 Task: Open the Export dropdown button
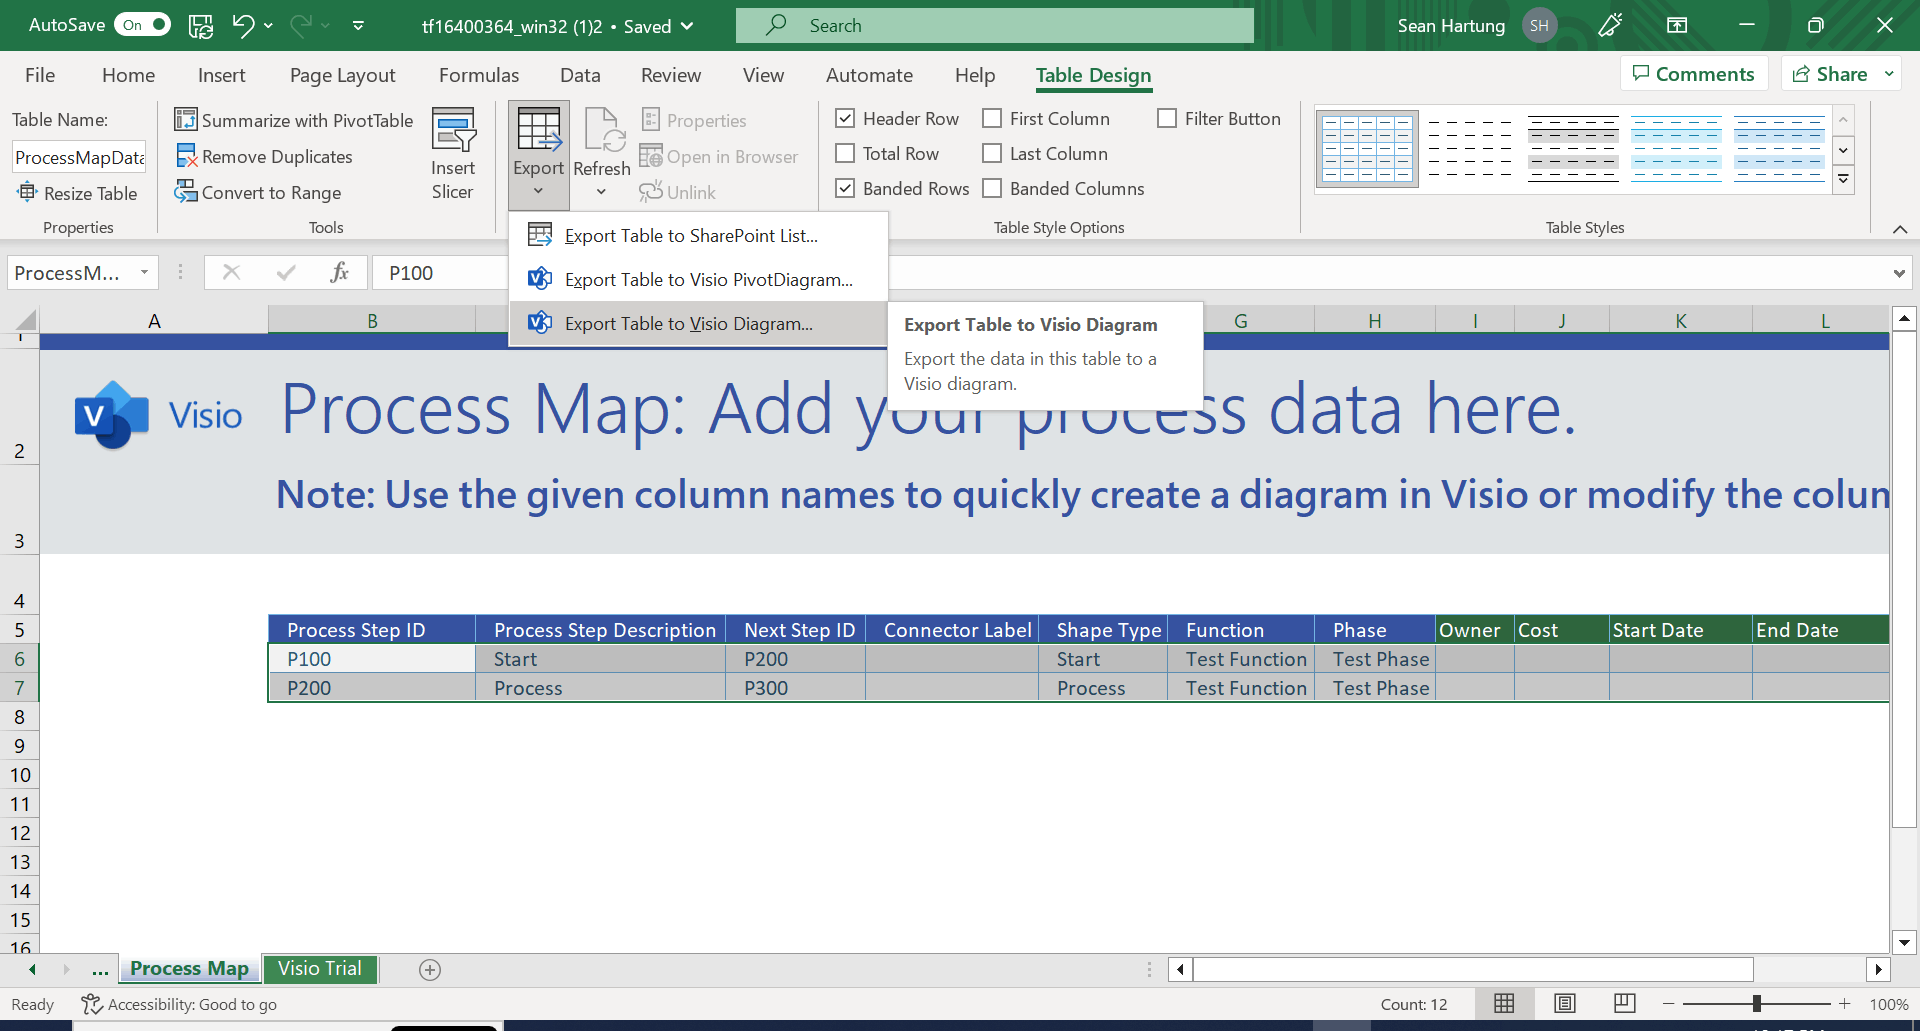click(x=539, y=155)
